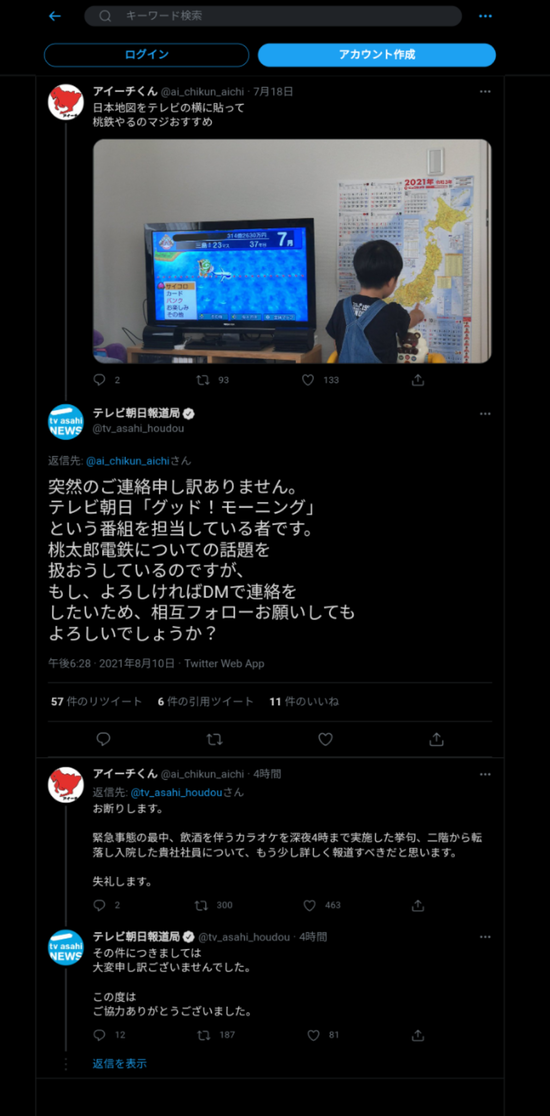Expand 返信を表示 to show replies
The image size is (550, 1116).
[x=120, y=1063]
